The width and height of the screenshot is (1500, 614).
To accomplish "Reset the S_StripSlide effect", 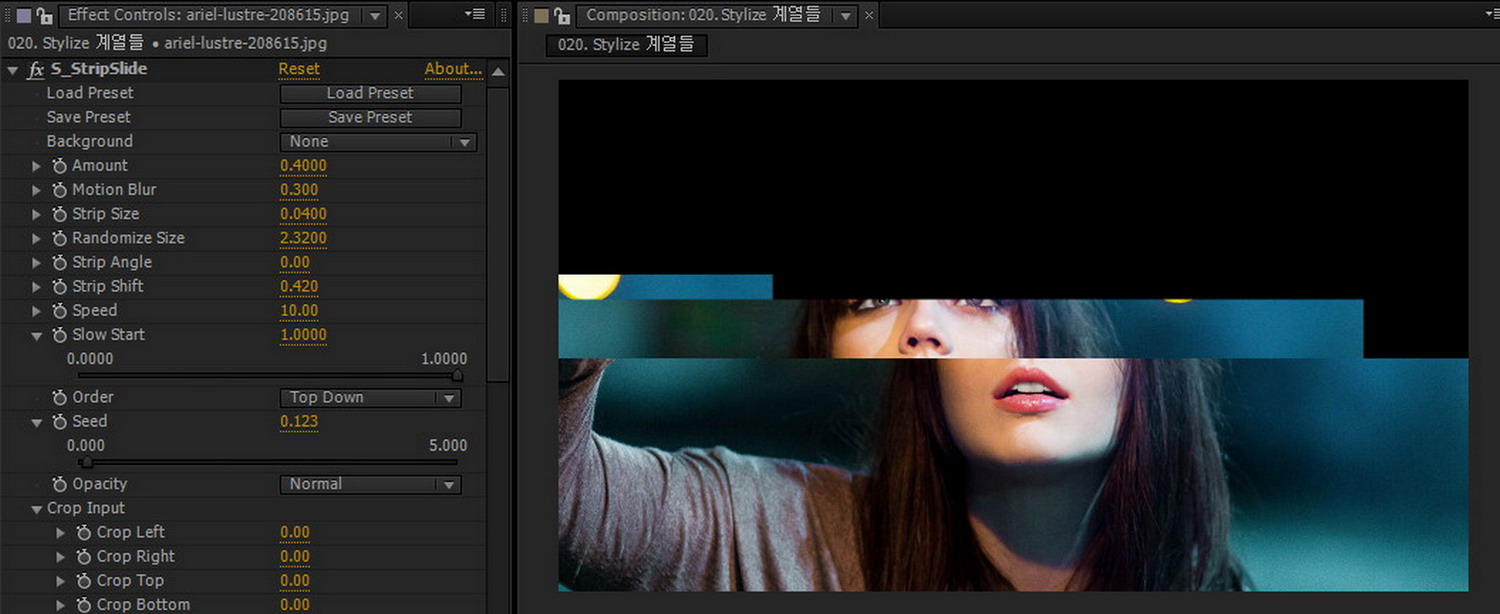I will (x=299, y=70).
